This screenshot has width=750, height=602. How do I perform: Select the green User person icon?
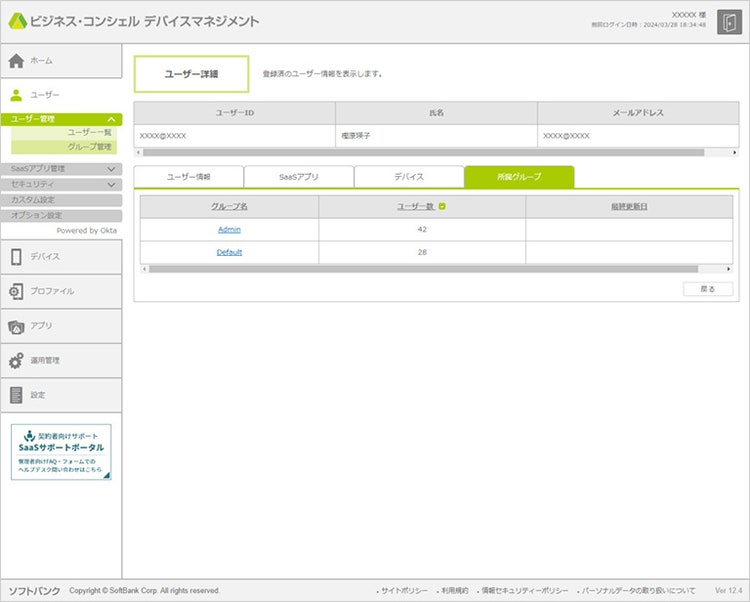(16, 95)
